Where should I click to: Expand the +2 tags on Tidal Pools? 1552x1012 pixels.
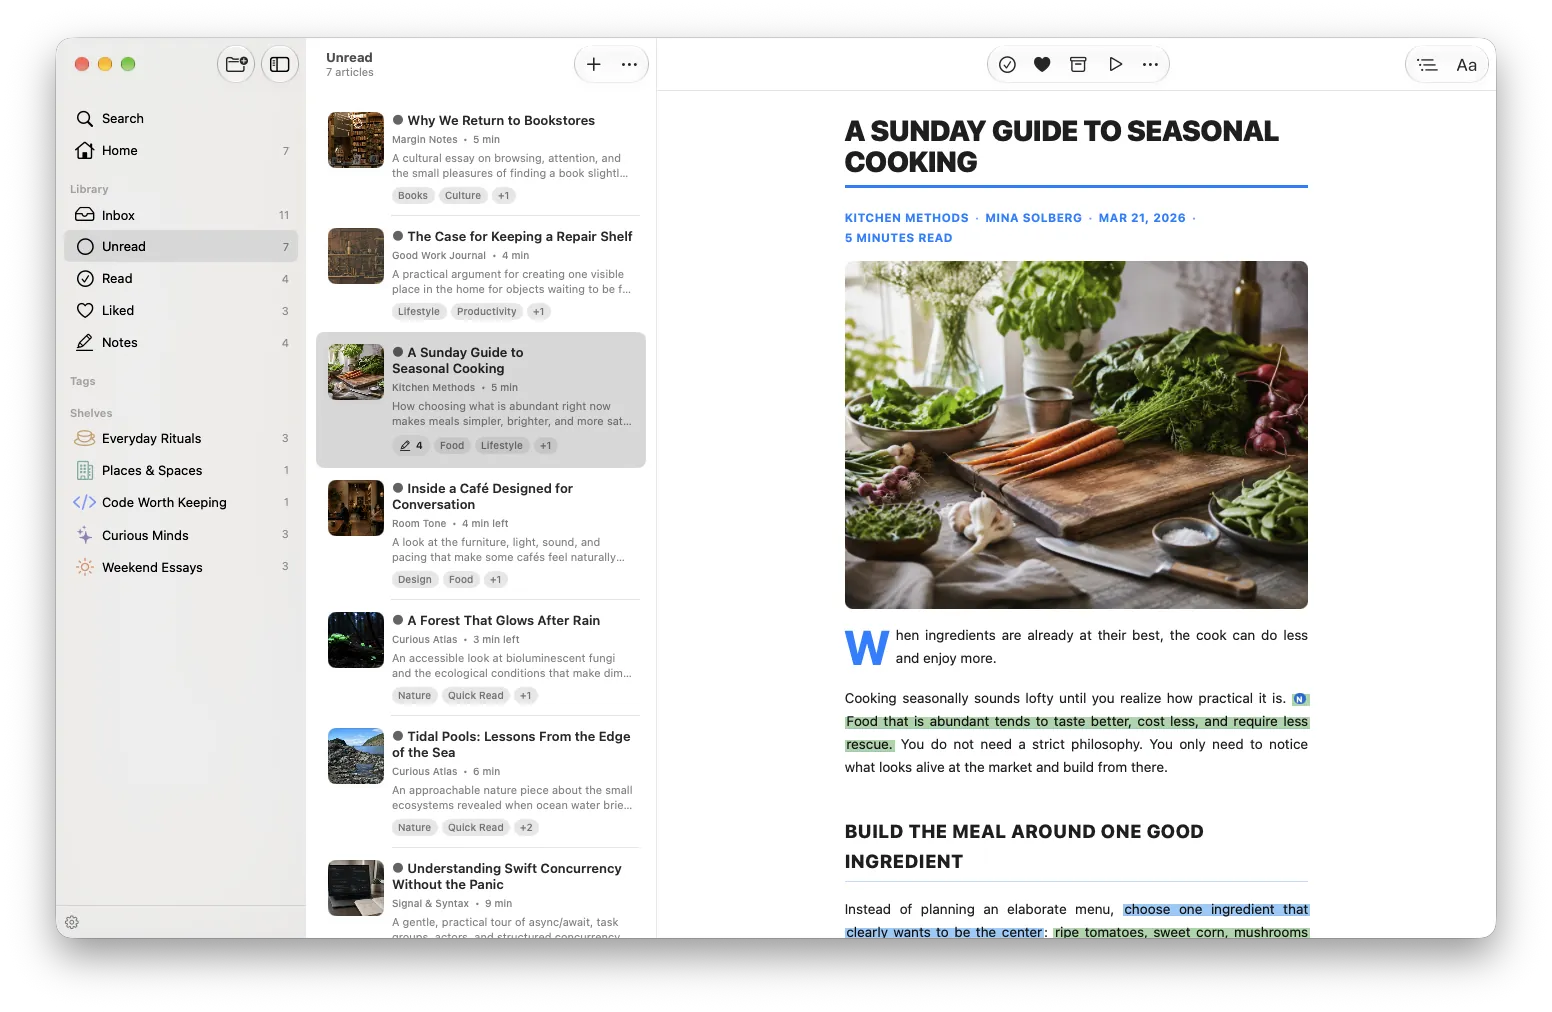coord(526,828)
